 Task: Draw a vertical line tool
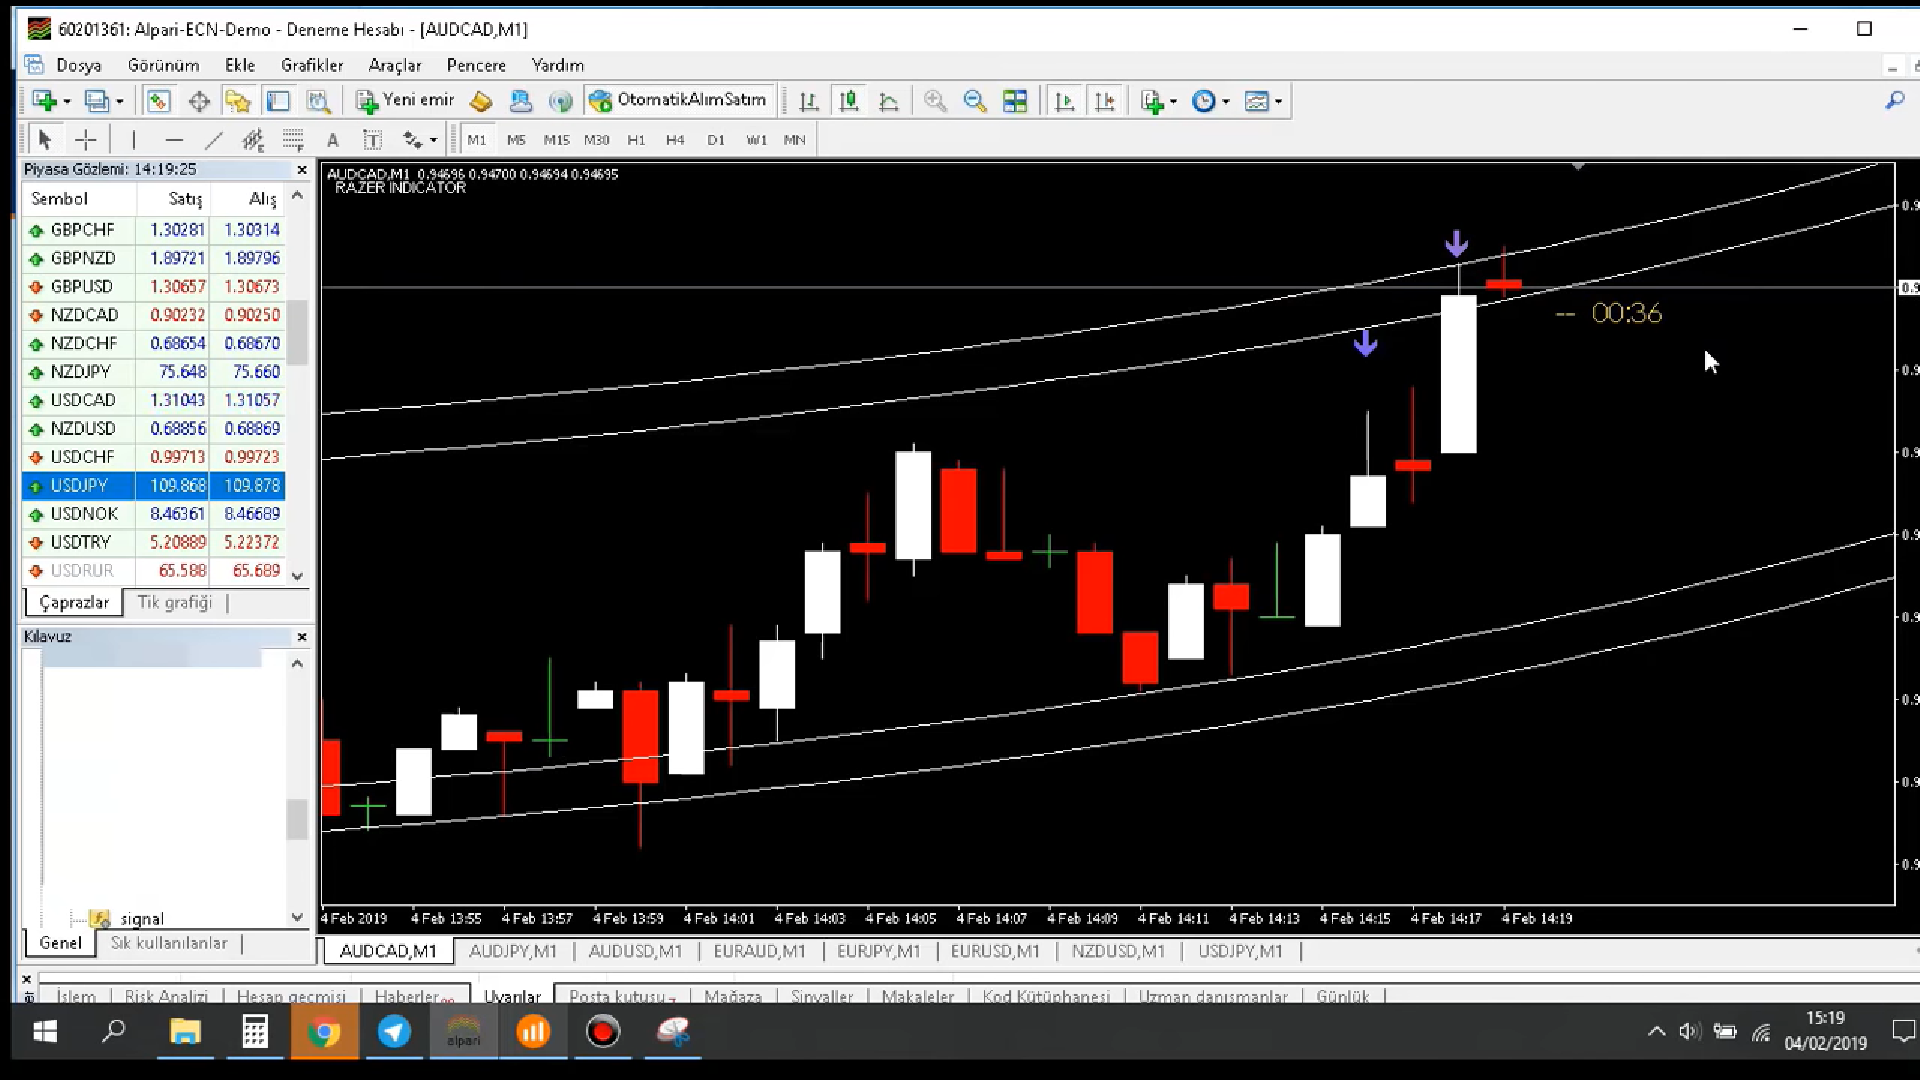pos(133,140)
